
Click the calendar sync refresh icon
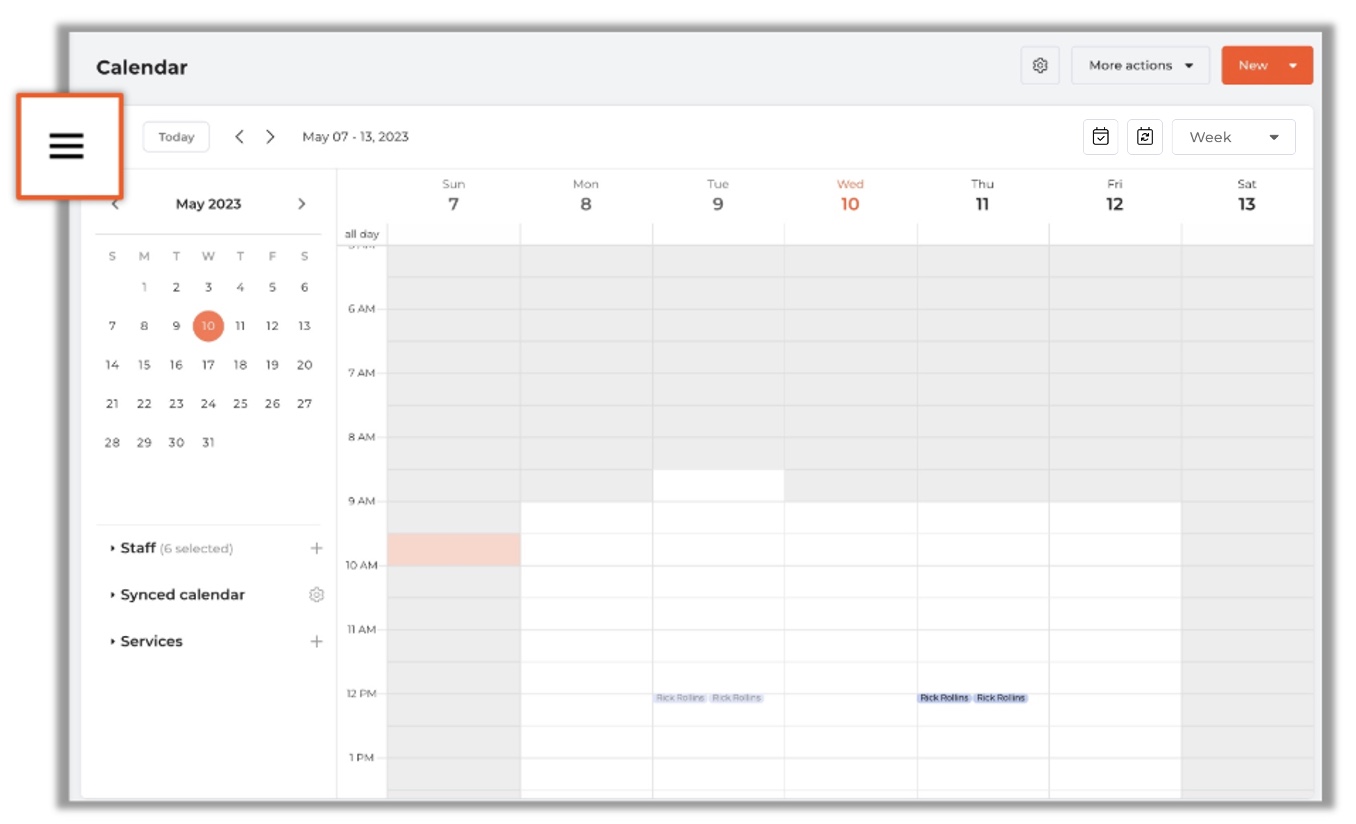coord(1144,137)
